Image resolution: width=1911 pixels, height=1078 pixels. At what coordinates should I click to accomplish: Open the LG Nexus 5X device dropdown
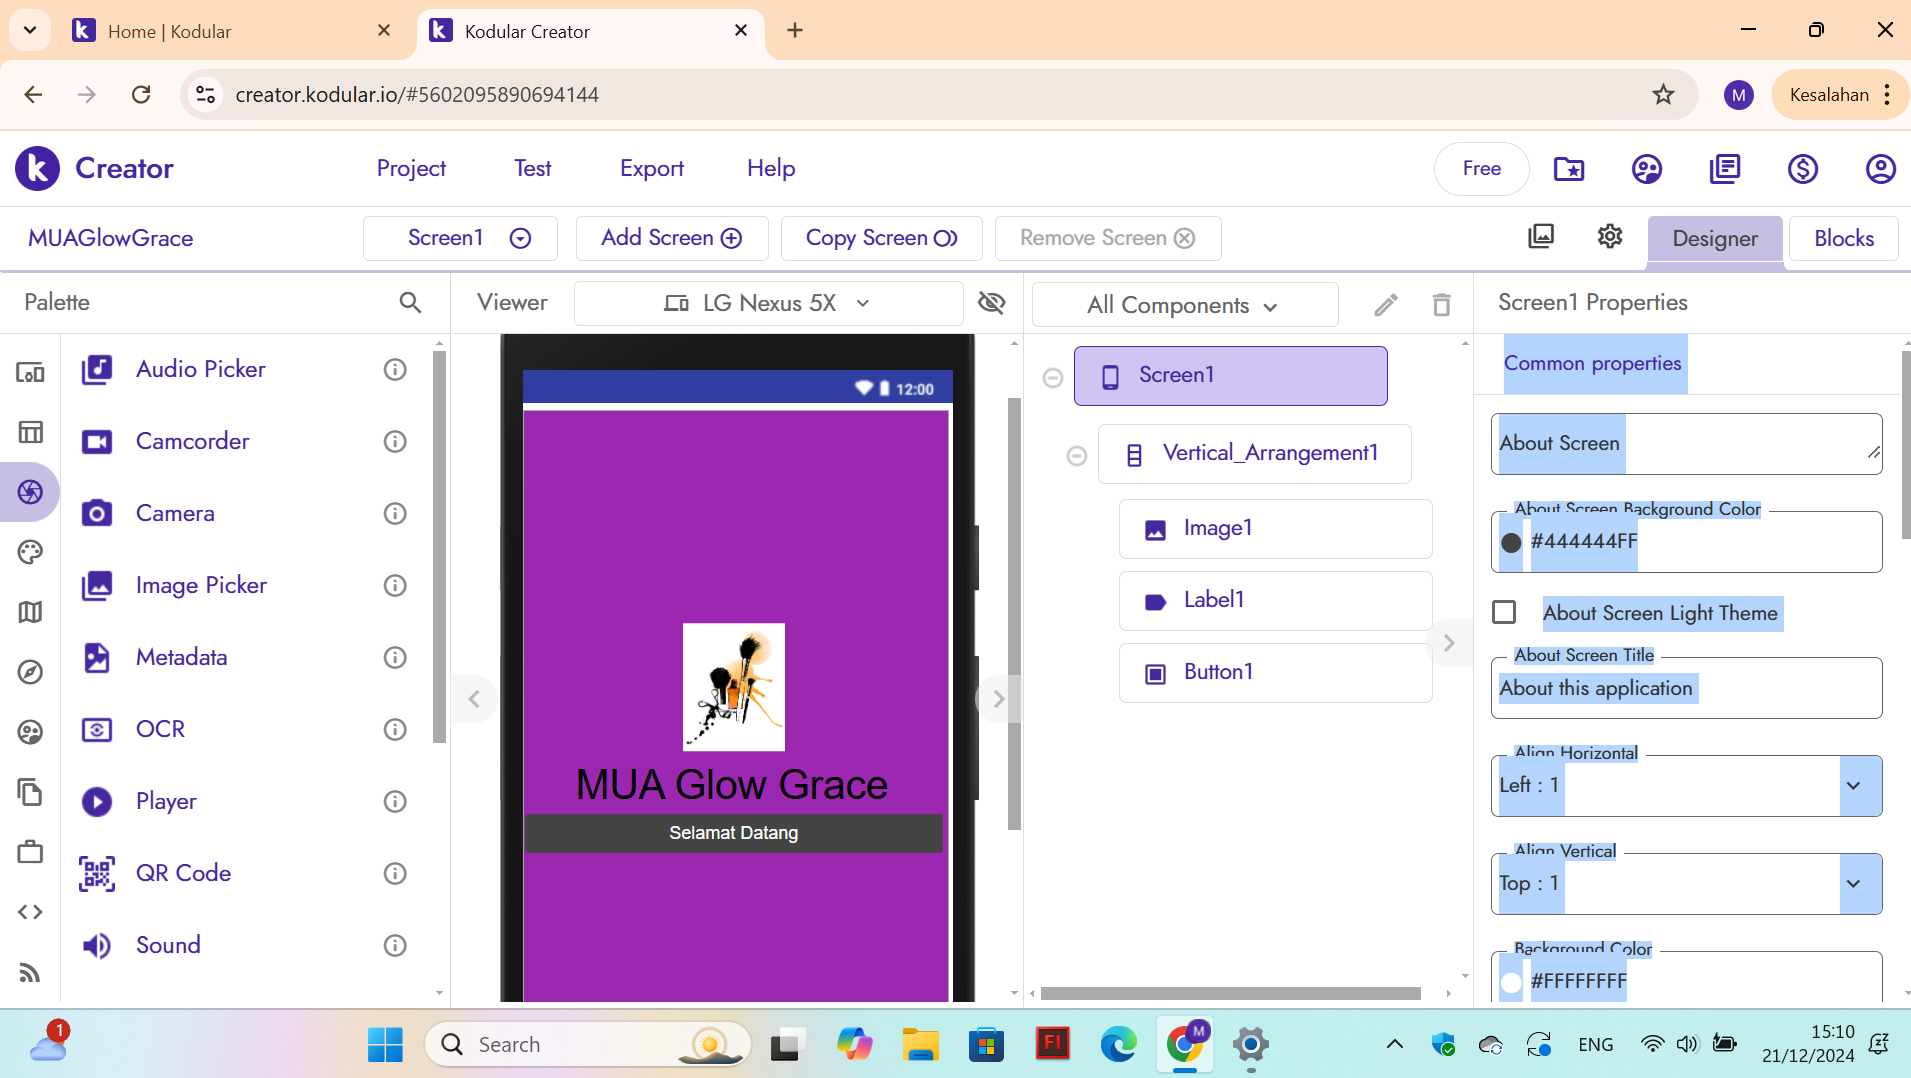767,303
